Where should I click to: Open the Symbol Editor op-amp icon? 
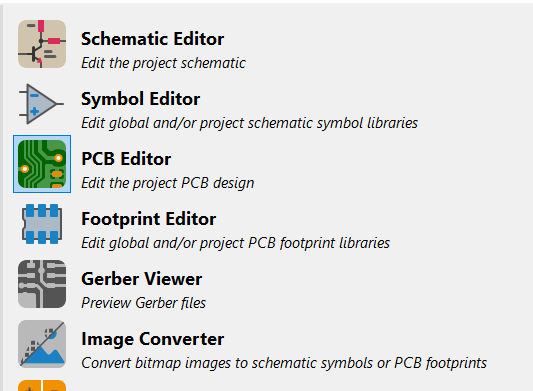point(42,104)
